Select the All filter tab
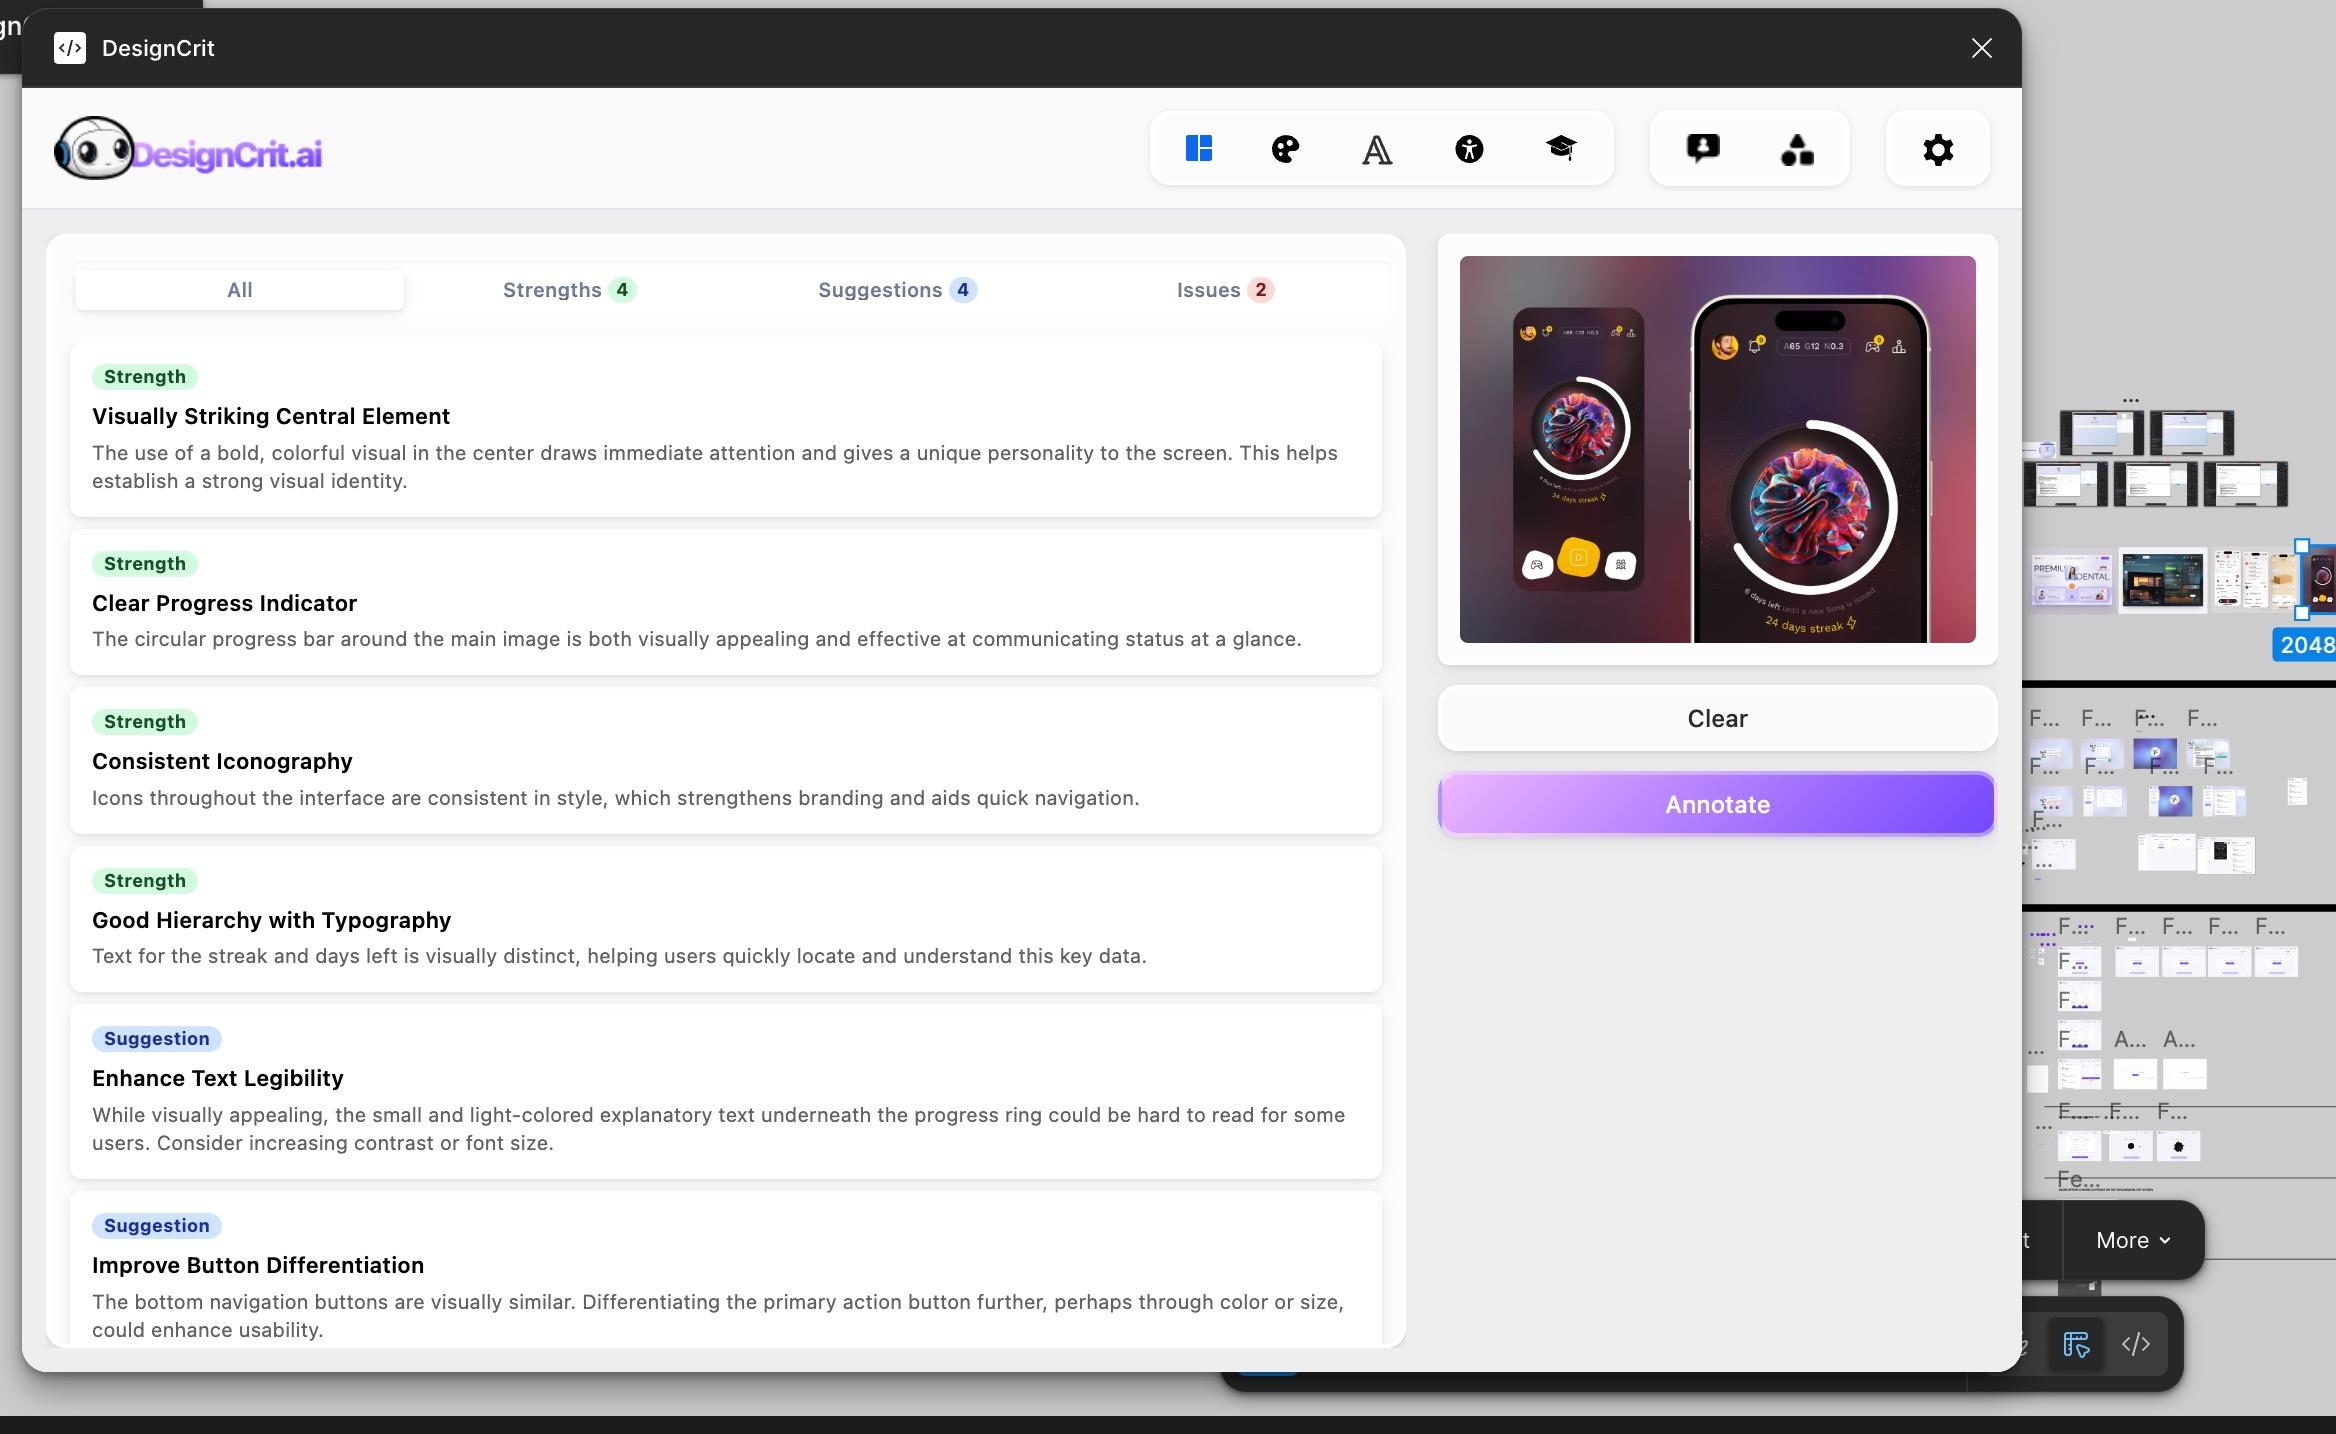This screenshot has height=1434, width=2336. coord(239,290)
